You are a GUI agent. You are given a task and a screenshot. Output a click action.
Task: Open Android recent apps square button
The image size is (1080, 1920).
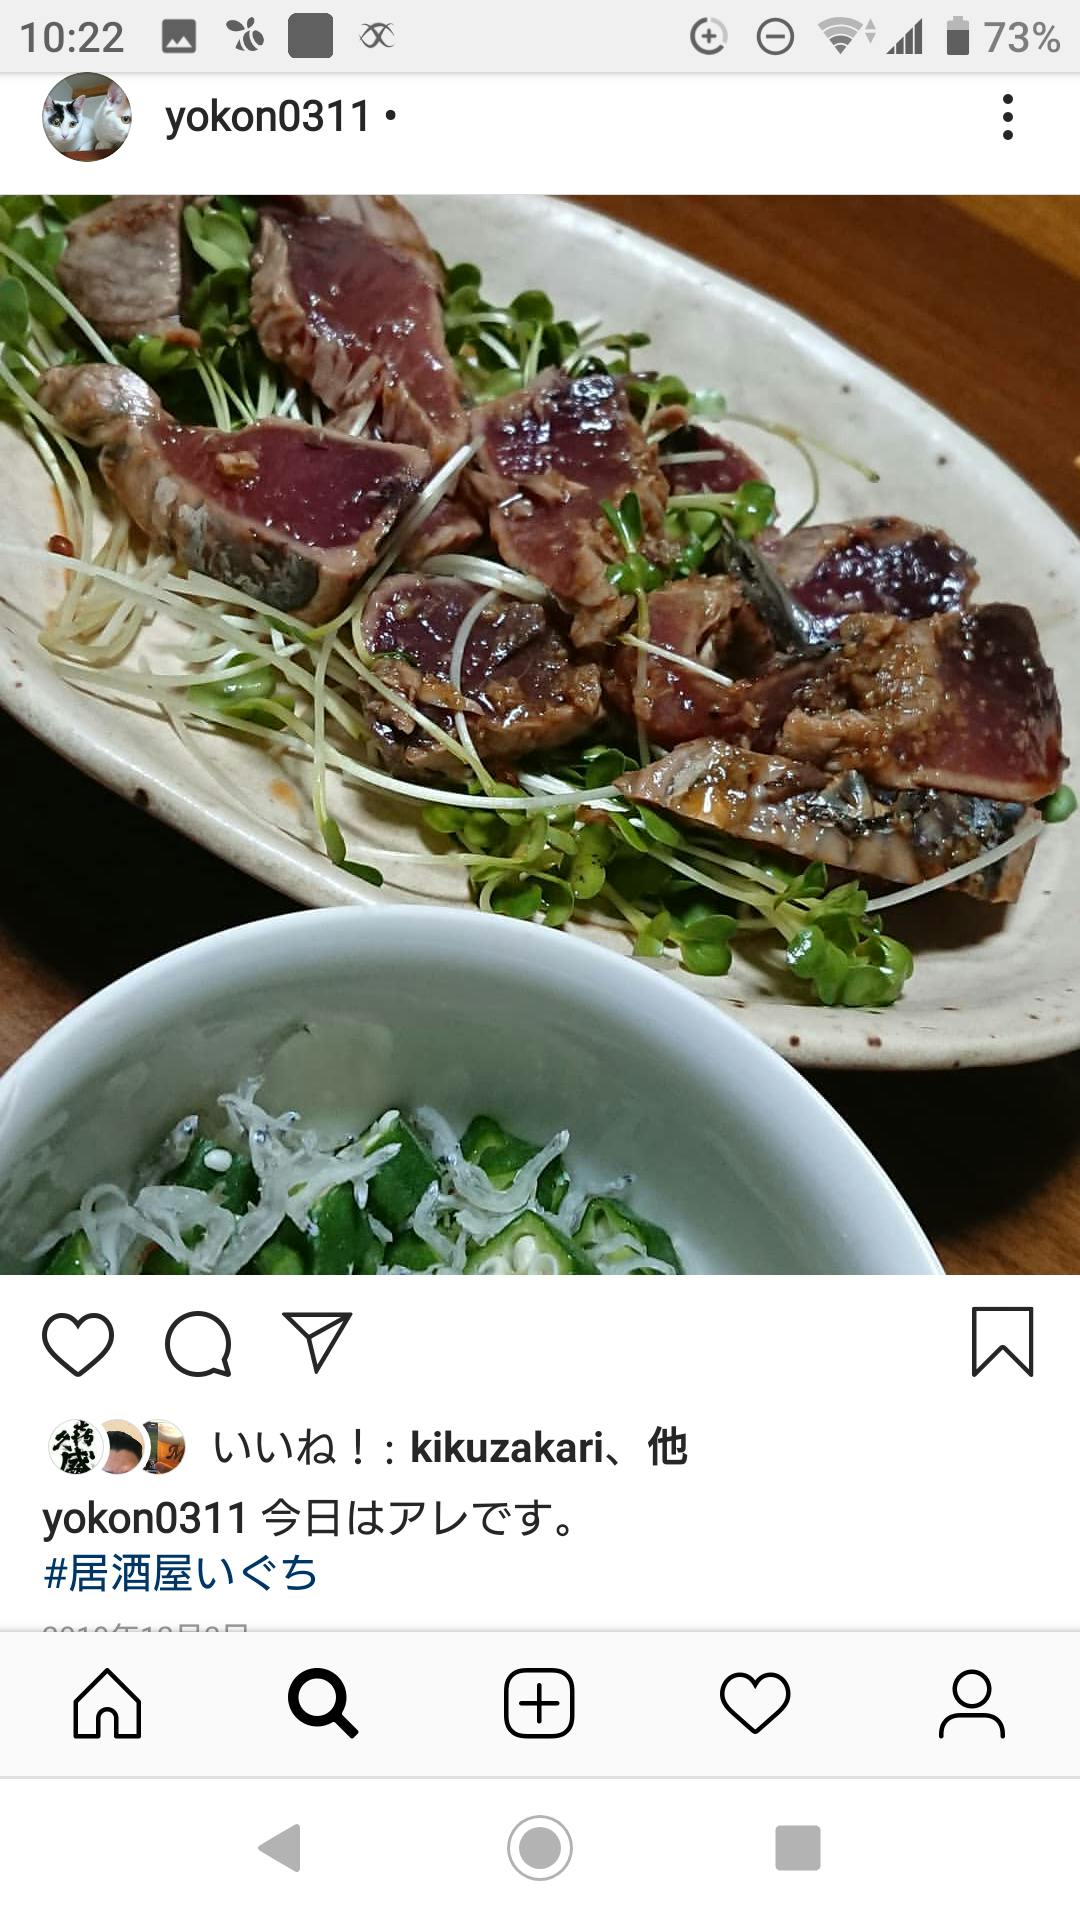pyautogui.click(x=798, y=1847)
